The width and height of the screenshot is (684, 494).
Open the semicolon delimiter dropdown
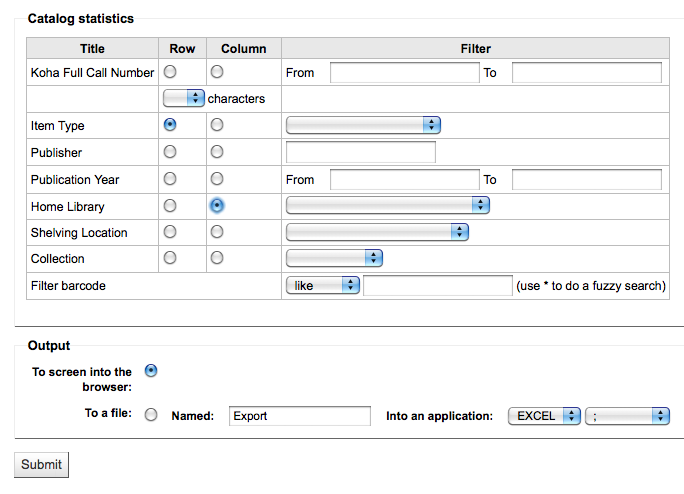click(627, 416)
